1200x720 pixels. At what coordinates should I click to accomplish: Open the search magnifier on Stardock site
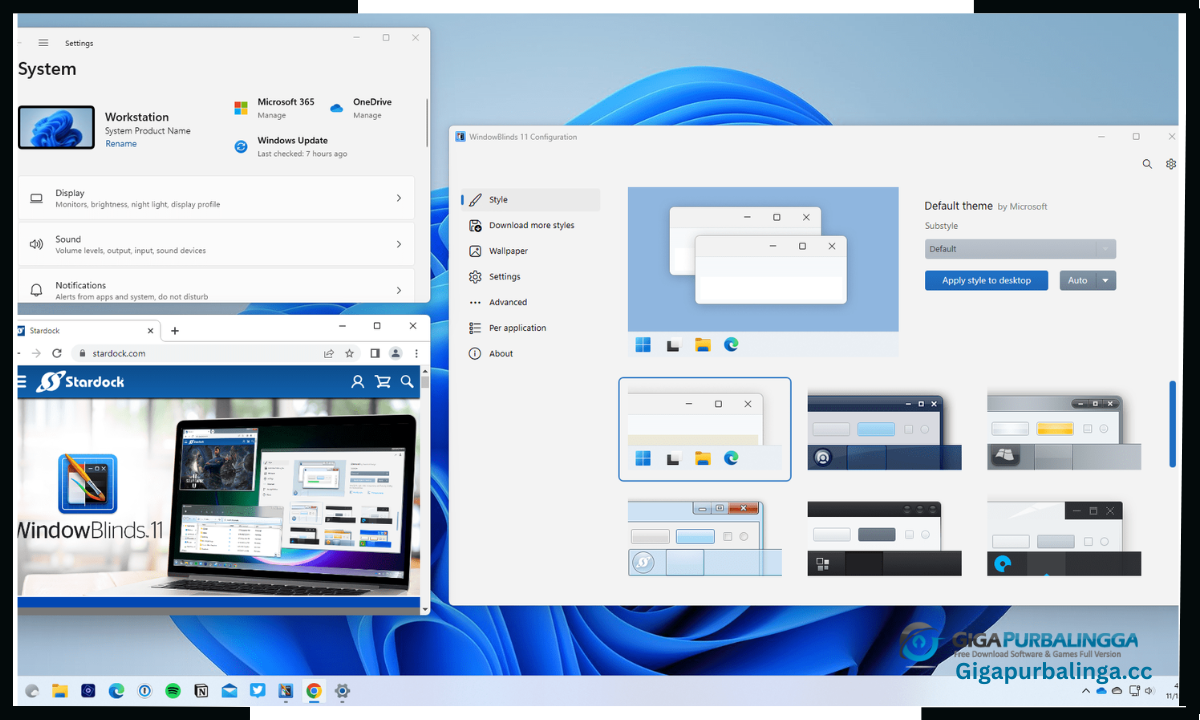(x=406, y=381)
